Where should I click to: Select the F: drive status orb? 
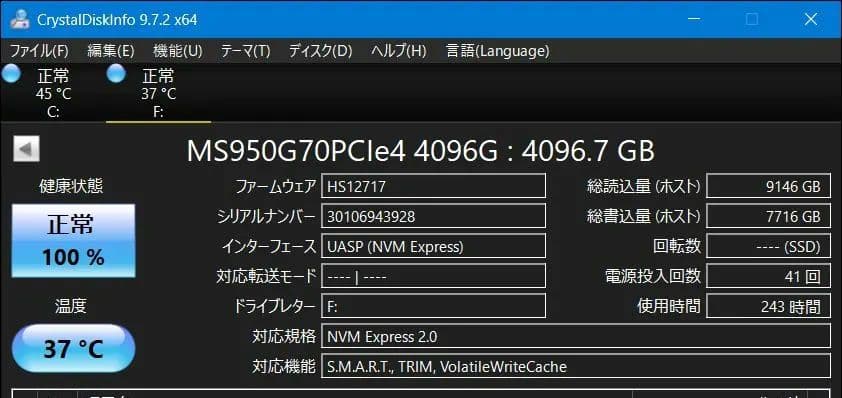pos(116,74)
